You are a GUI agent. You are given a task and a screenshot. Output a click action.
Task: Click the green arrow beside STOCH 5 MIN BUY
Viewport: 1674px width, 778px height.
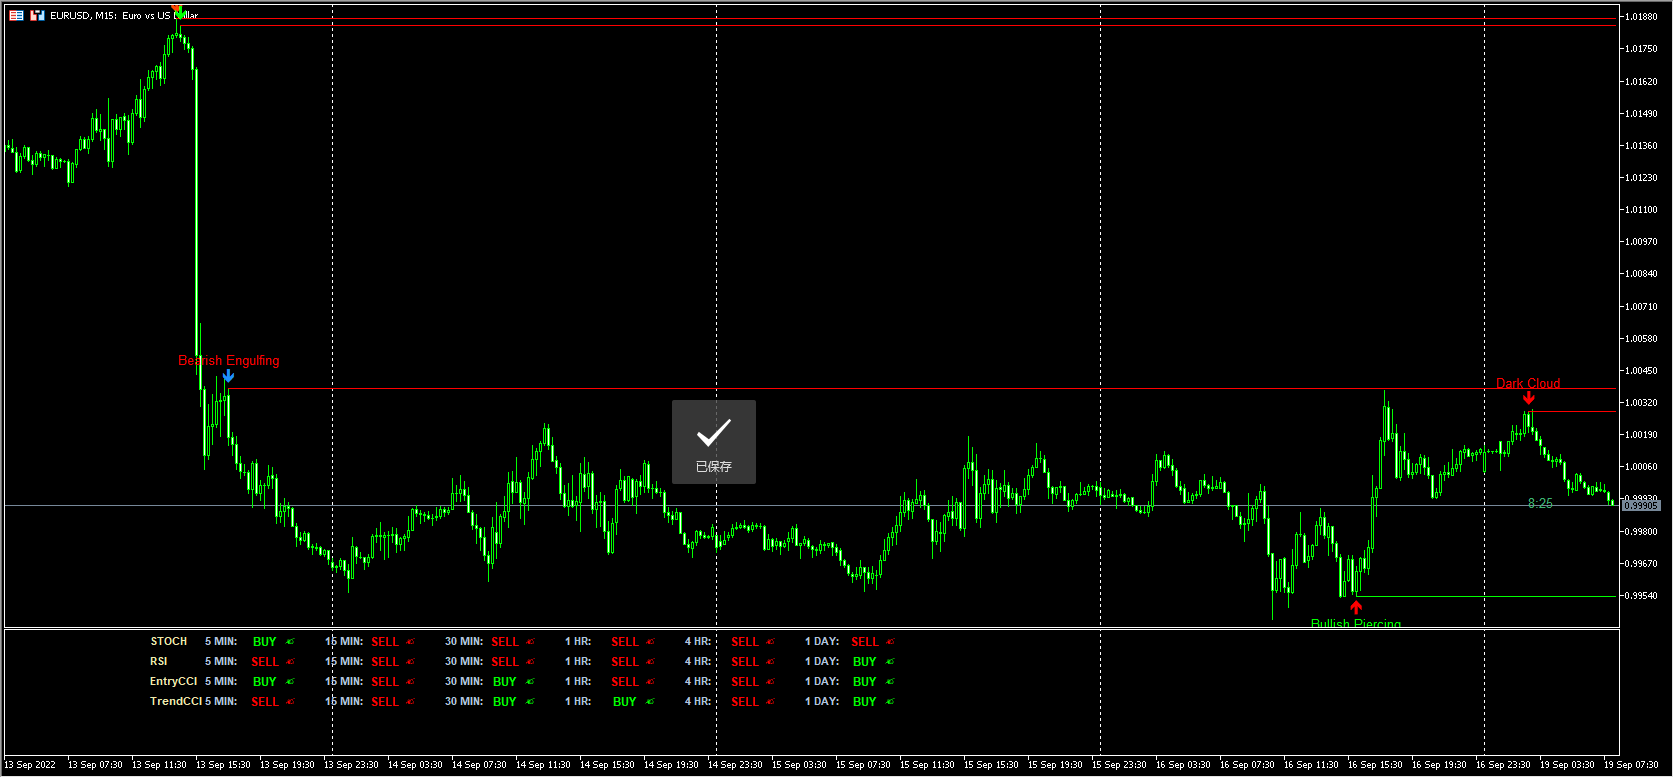[x=290, y=642]
